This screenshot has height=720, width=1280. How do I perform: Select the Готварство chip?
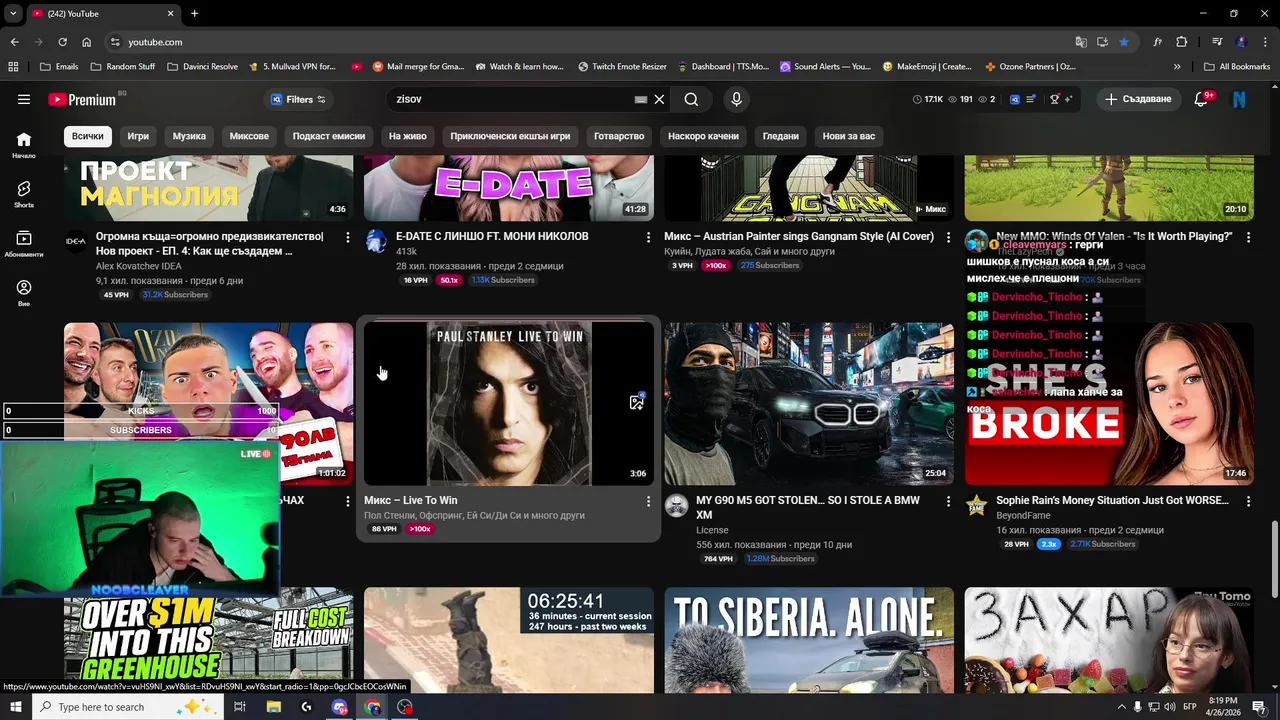(x=619, y=136)
